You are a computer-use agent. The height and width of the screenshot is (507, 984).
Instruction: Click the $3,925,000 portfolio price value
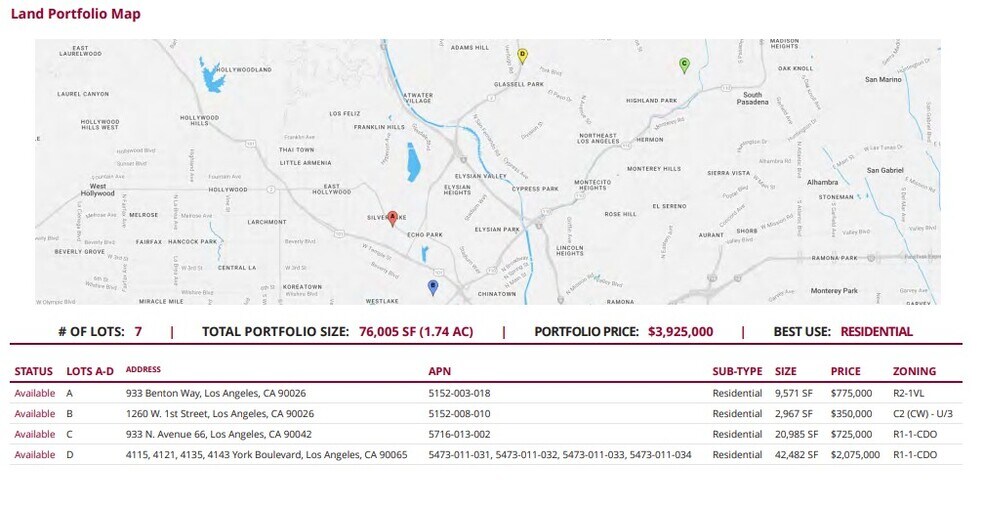680,331
